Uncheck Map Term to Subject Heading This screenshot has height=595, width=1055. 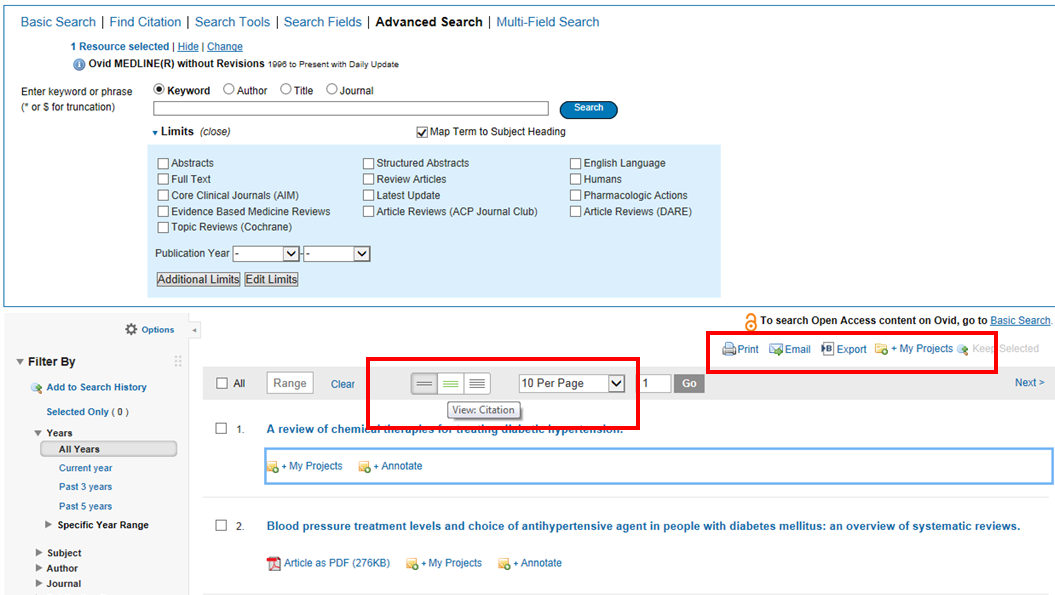coord(422,132)
